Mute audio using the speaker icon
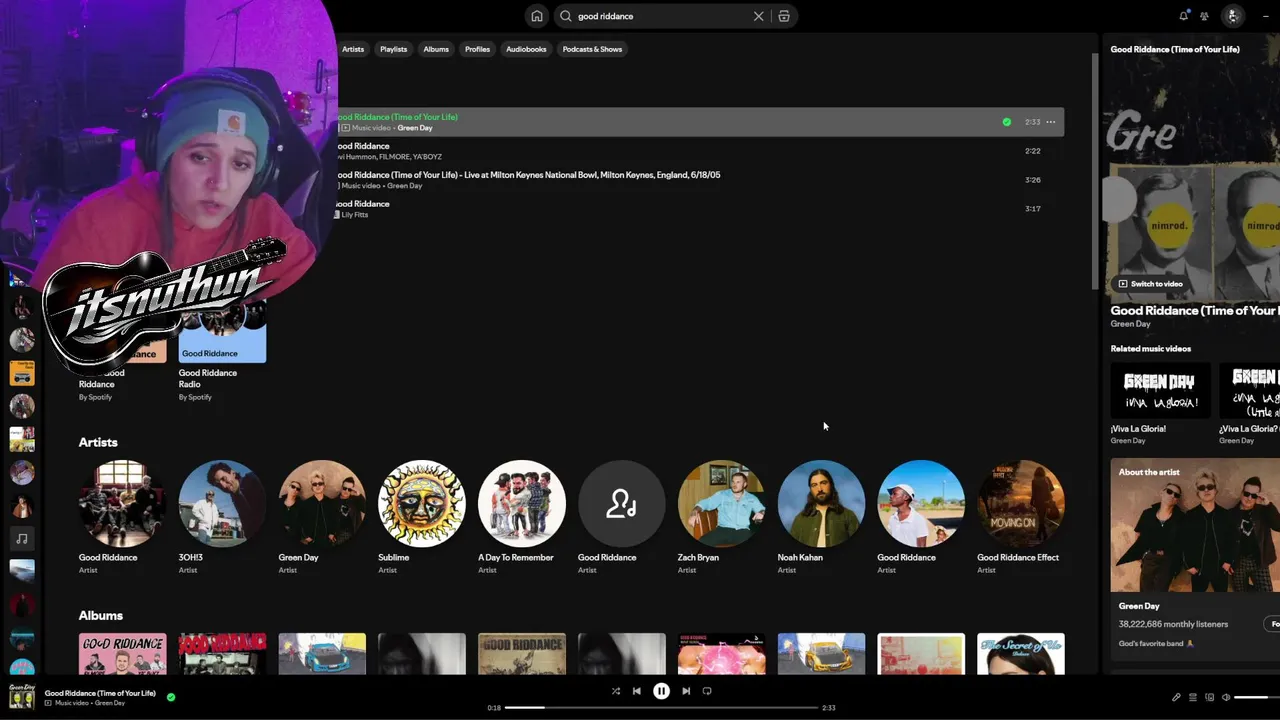This screenshot has width=1280, height=720. click(x=1226, y=697)
